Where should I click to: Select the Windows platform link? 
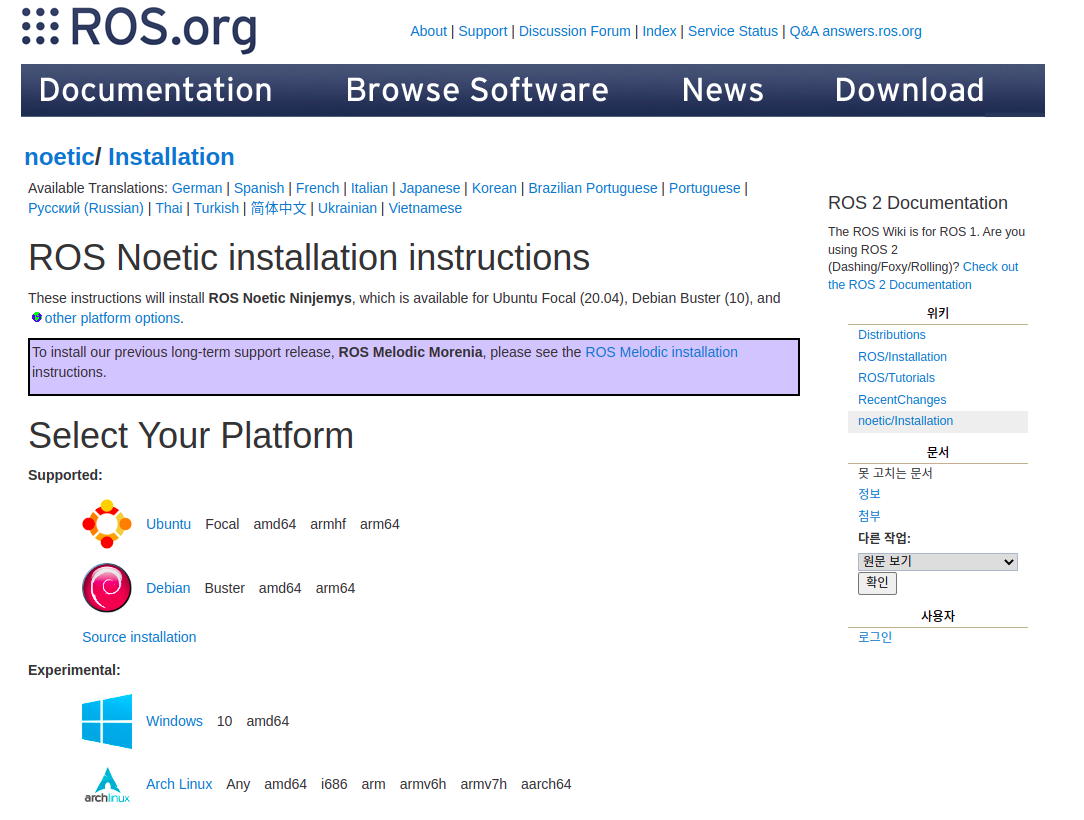(x=174, y=721)
